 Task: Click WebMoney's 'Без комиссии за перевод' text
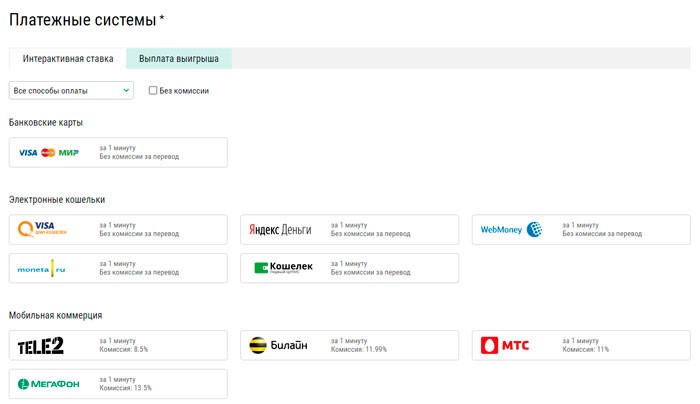[602, 233]
